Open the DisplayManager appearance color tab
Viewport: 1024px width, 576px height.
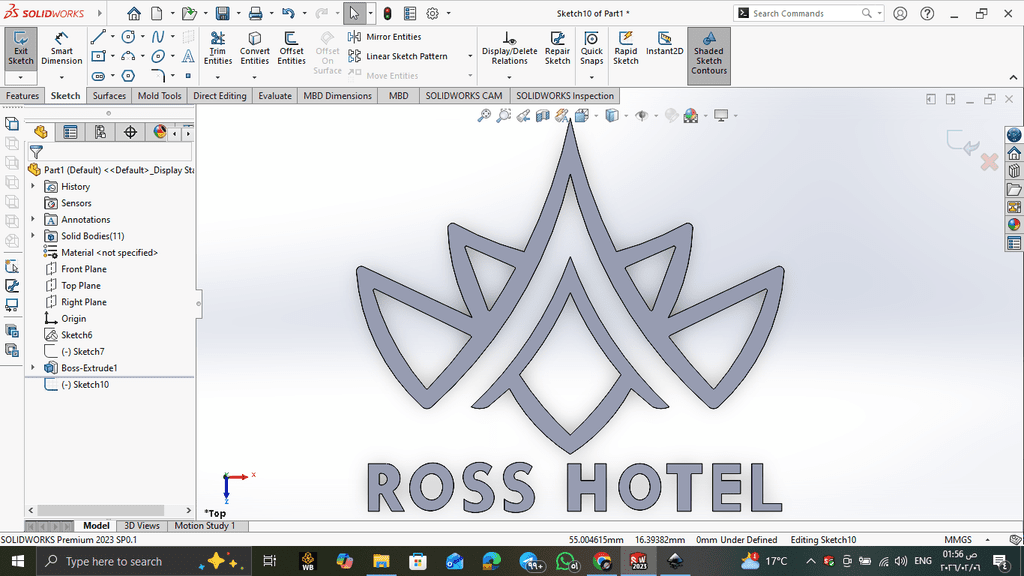click(x=159, y=132)
